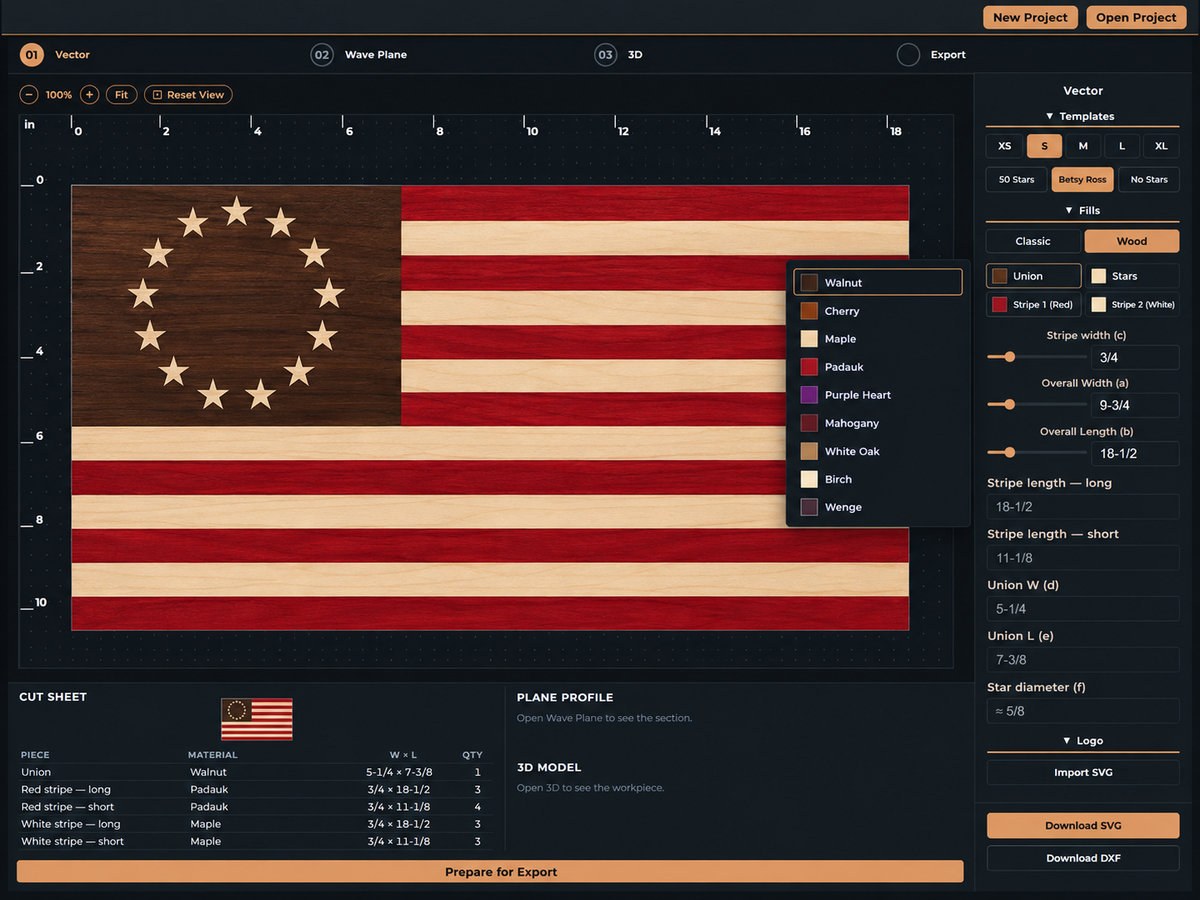This screenshot has width=1200, height=900.
Task: Select Purple Heart wood option
Action: click(878, 395)
